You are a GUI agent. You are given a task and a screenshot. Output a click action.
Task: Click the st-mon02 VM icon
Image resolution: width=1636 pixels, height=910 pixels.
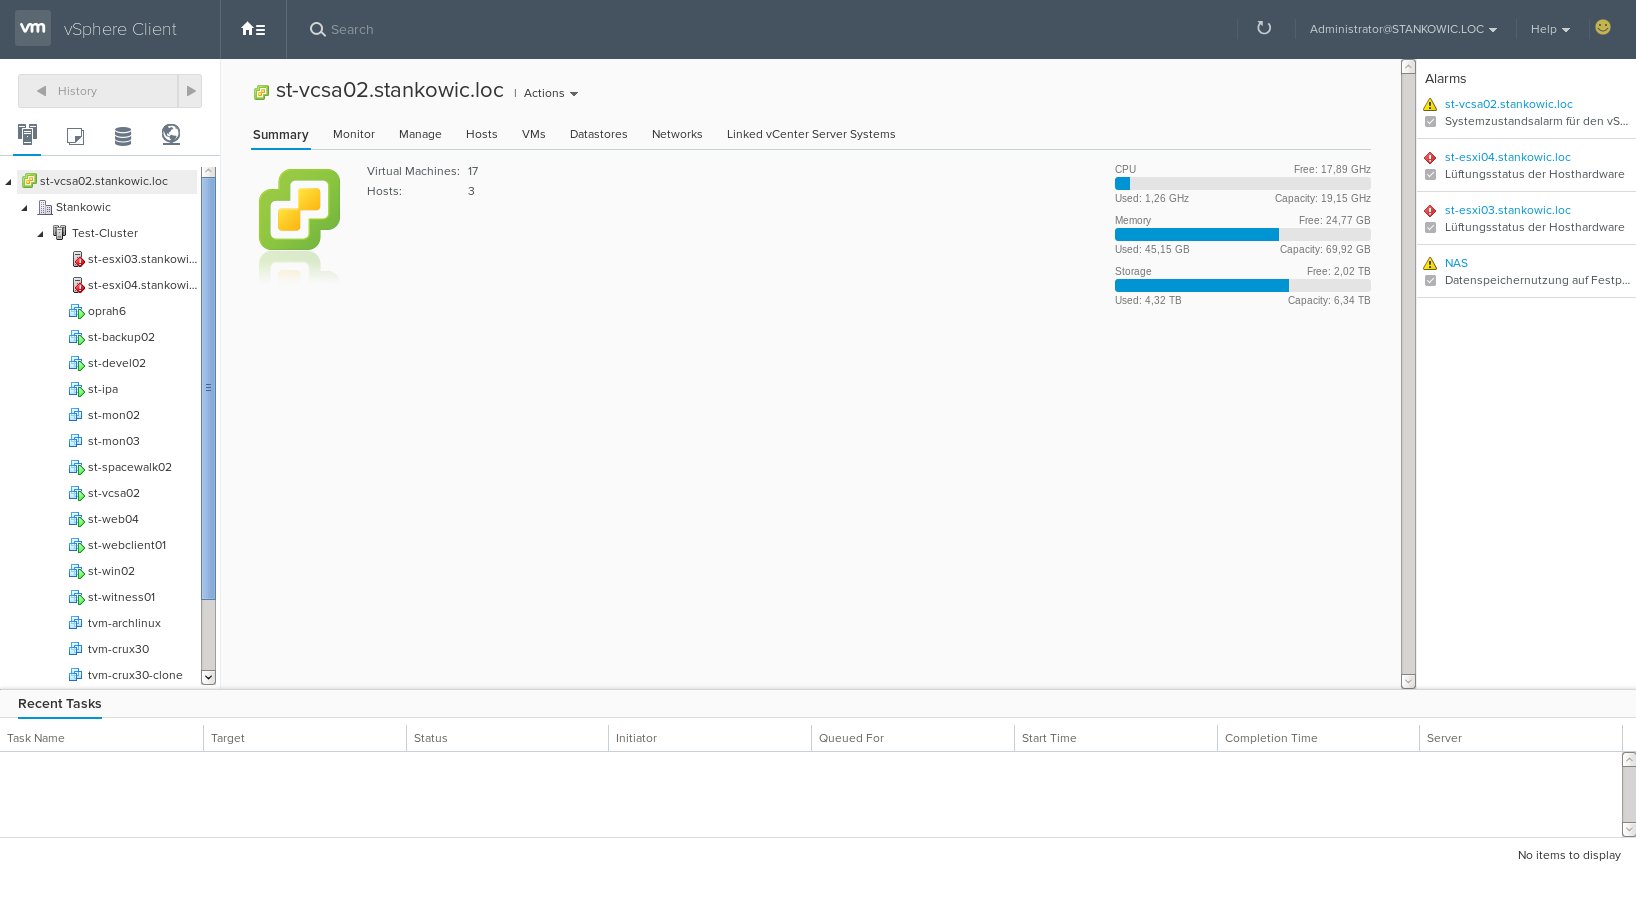(75, 415)
